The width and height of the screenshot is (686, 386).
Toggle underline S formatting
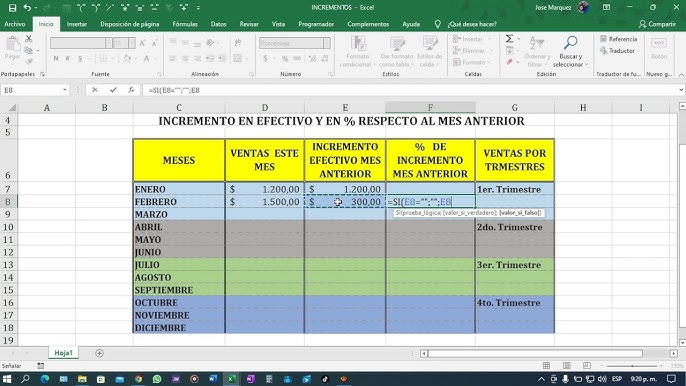click(x=80, y=58)
